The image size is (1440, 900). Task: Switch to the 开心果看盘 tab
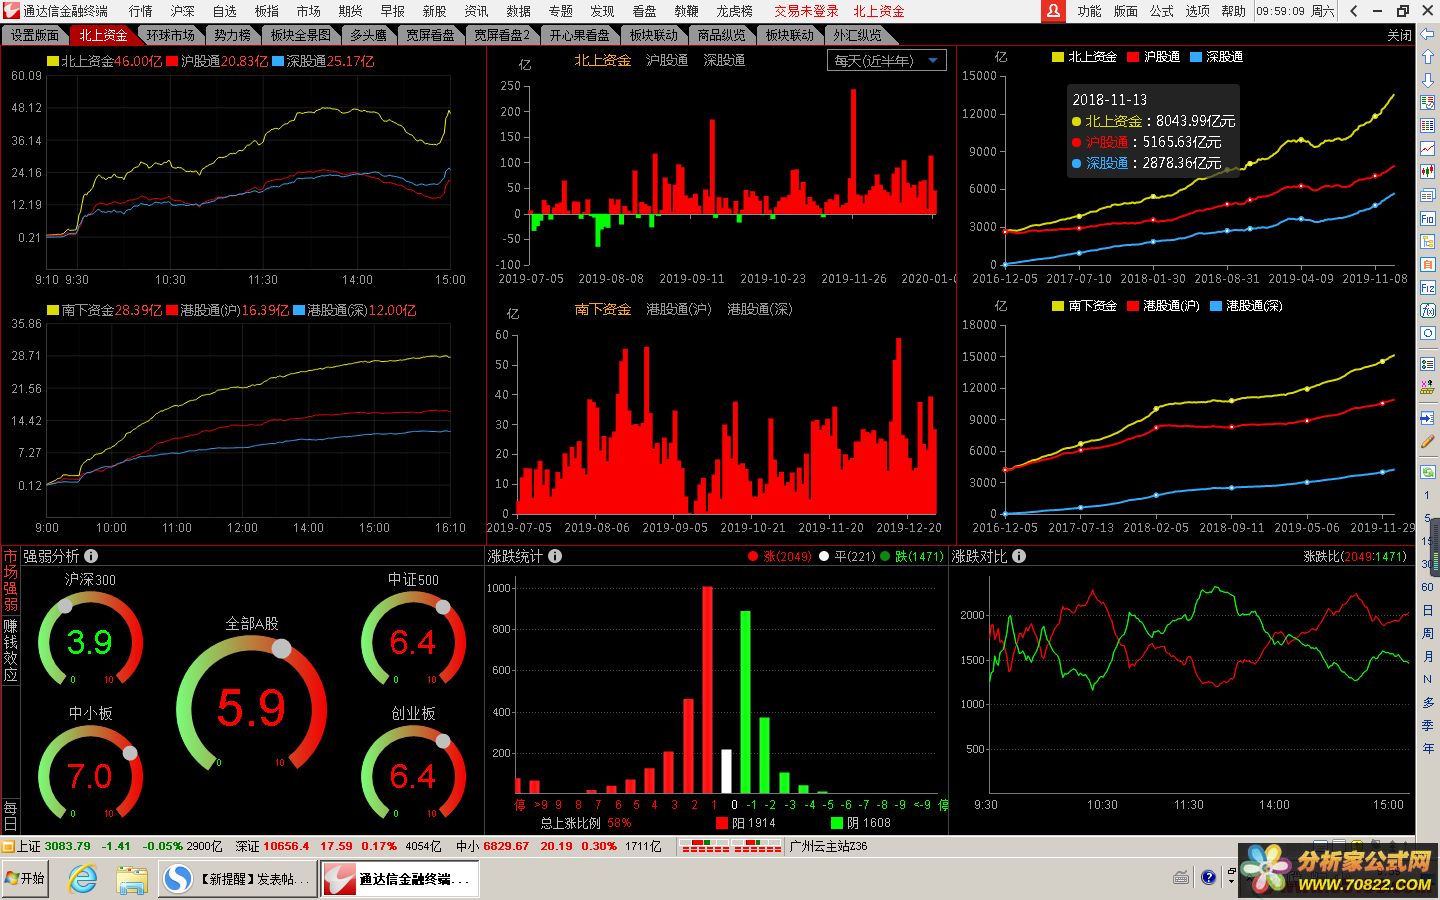(580, 35)
